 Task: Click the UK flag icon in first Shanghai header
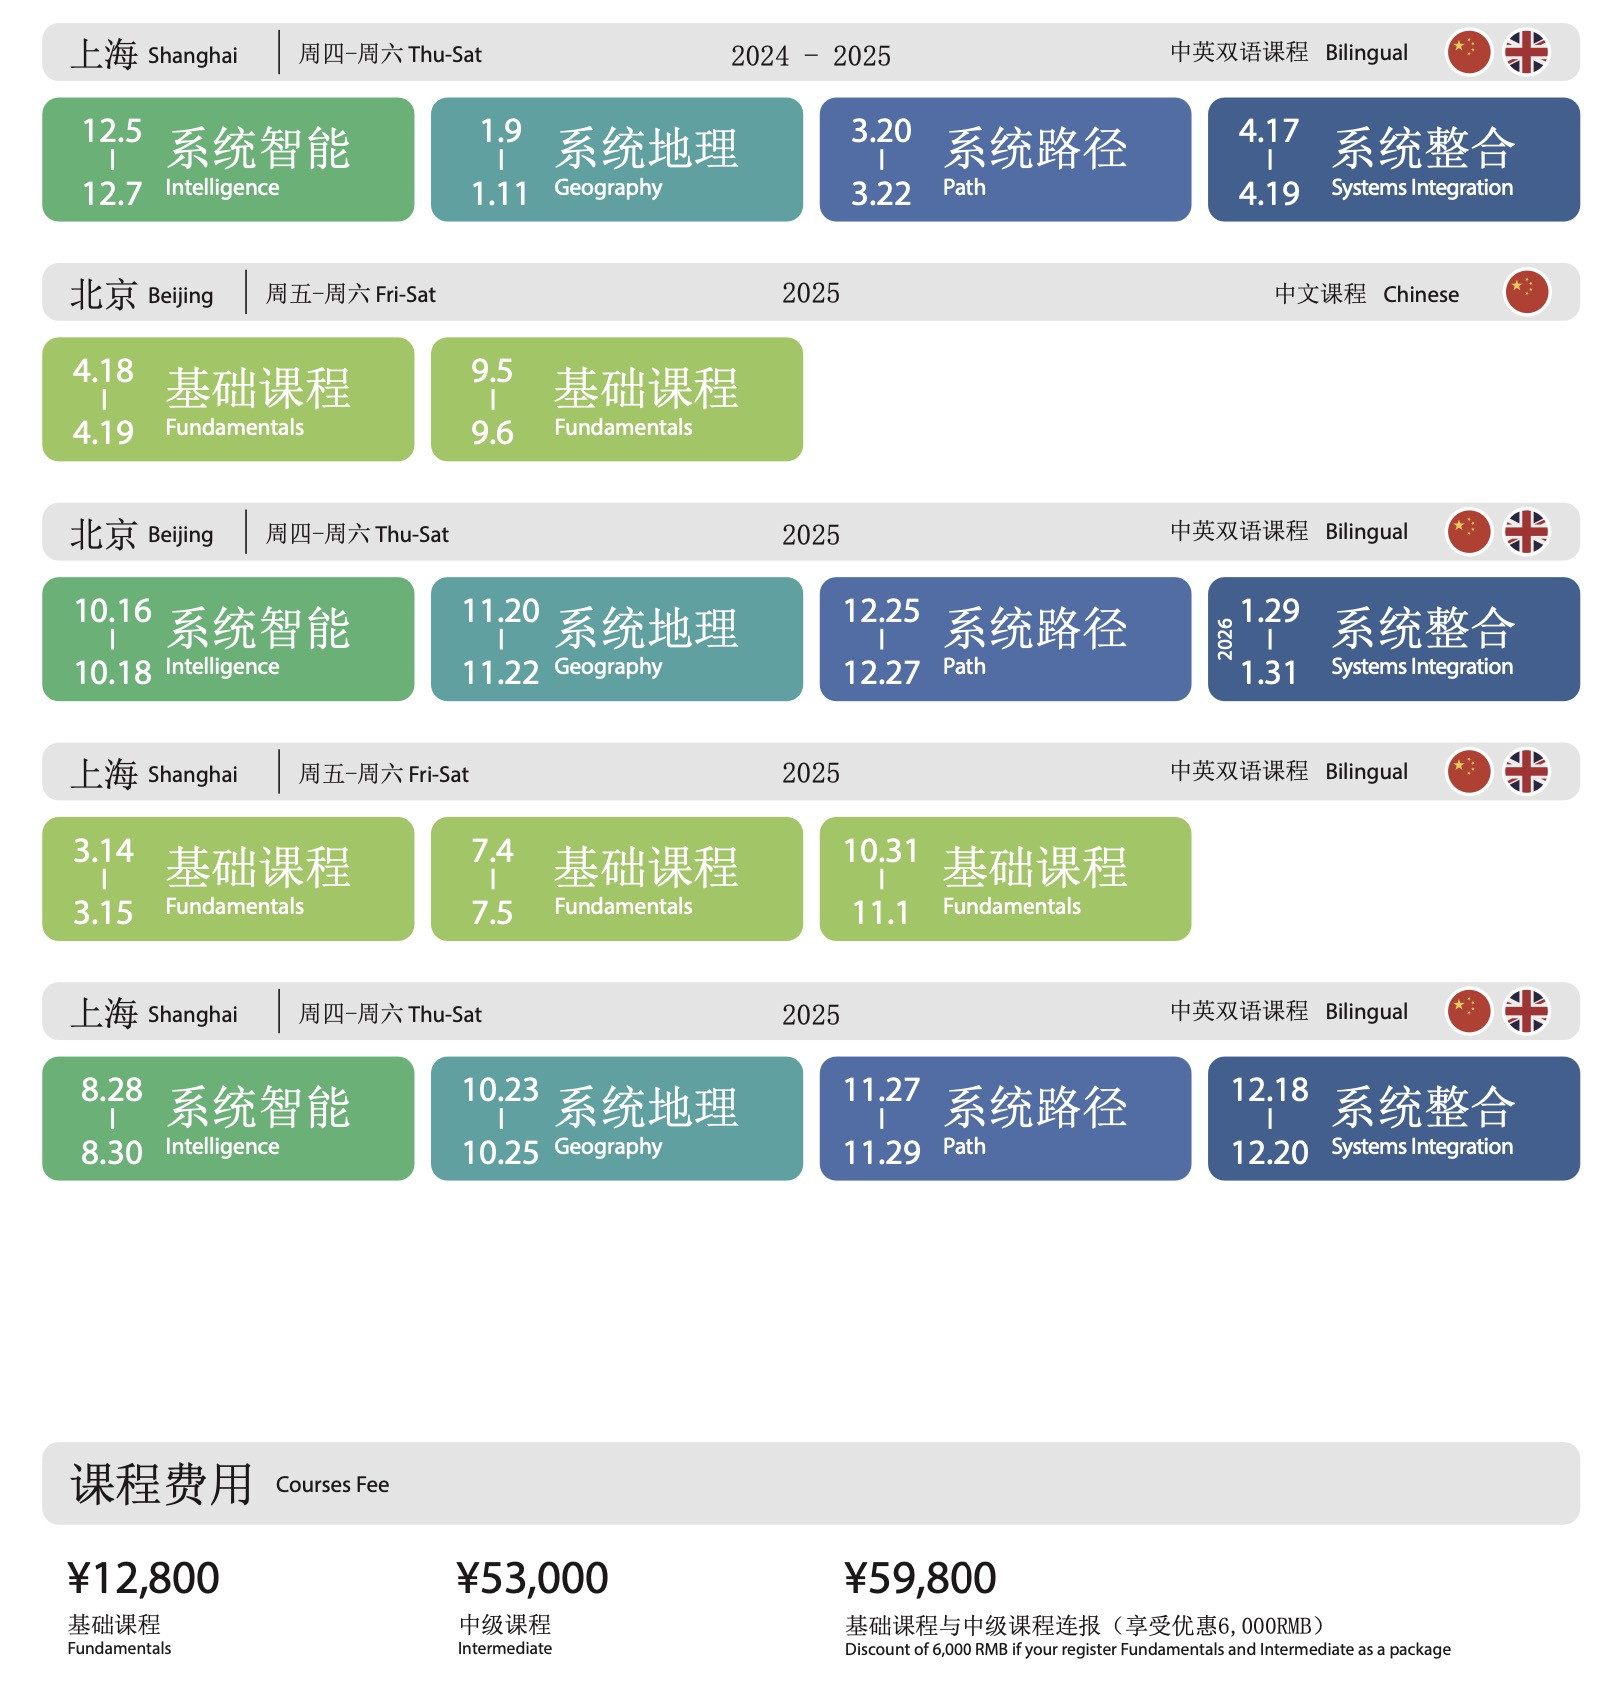1527,52
